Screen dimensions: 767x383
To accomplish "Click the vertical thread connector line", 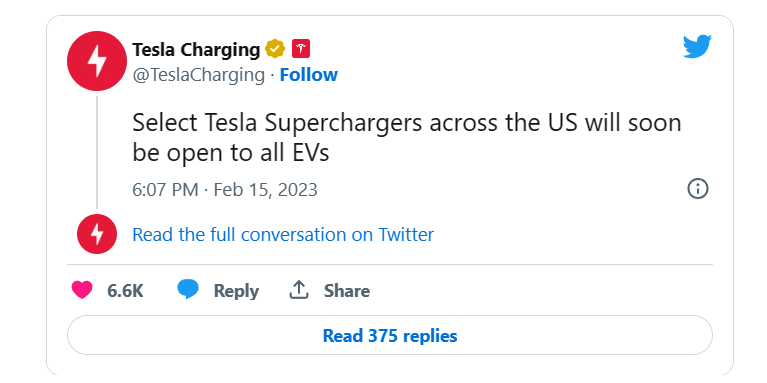I will tap(97, 152).
